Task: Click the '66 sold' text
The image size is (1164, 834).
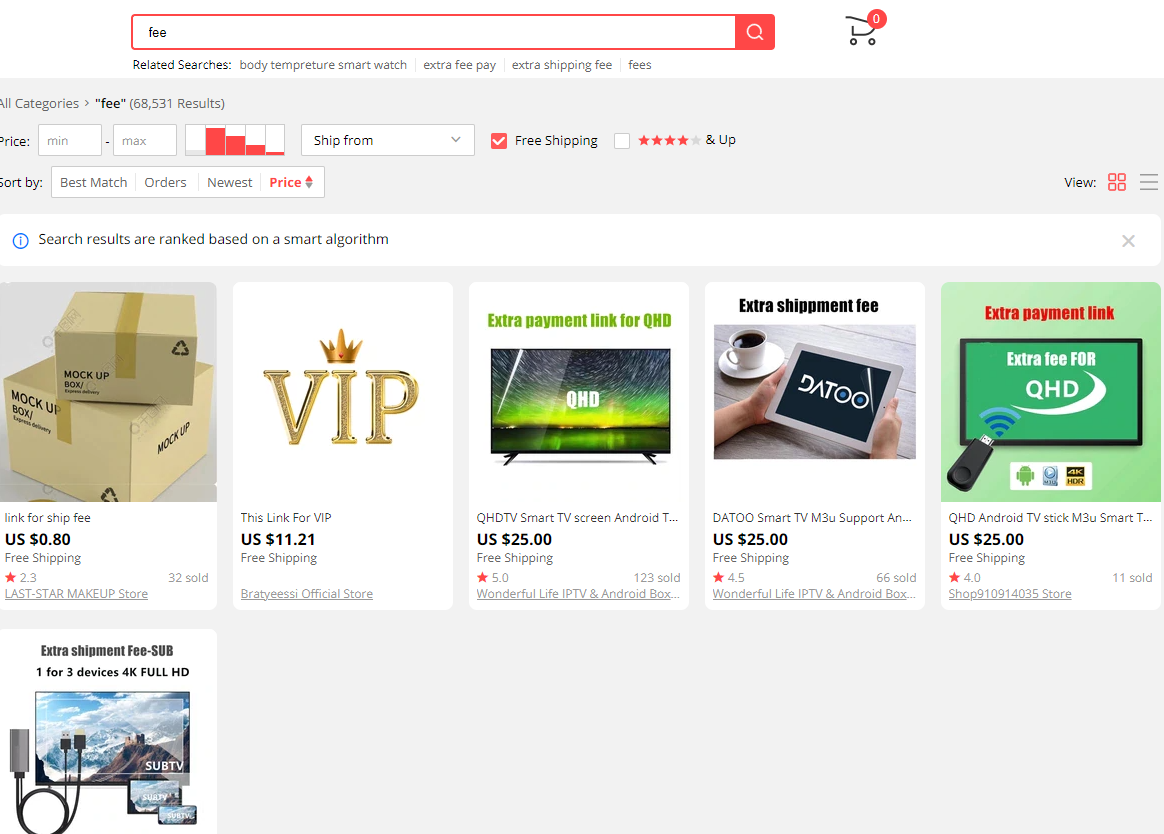Action: click(896, 577)
